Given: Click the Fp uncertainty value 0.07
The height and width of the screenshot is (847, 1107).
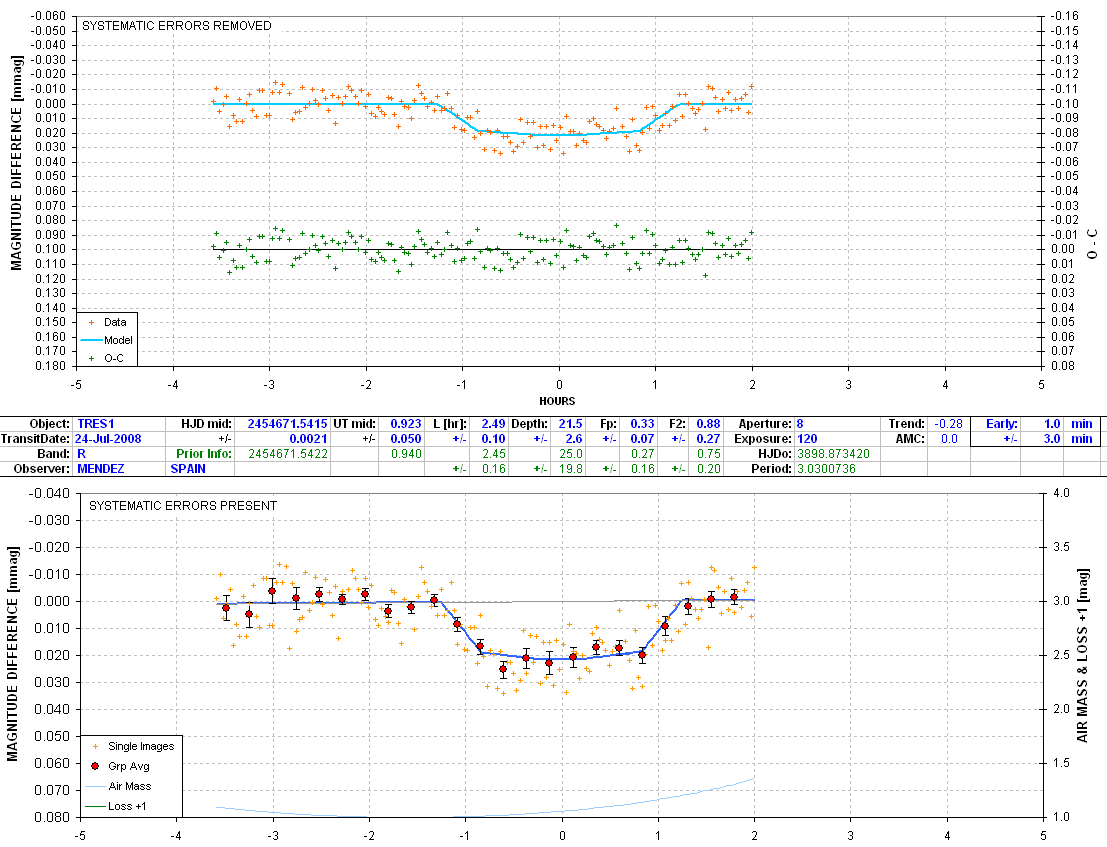Looking at the screenshot, I should [x=642, y=438].
